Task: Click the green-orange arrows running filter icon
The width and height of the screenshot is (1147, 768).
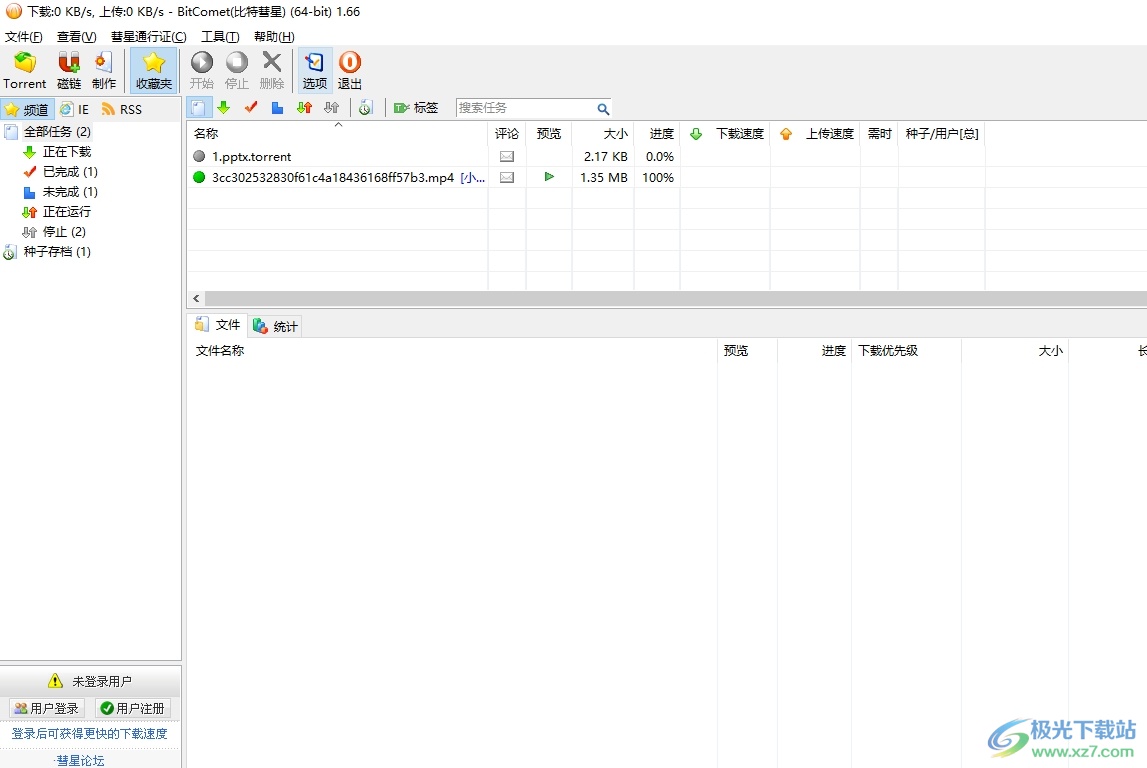Action: [x=304, y=108]
